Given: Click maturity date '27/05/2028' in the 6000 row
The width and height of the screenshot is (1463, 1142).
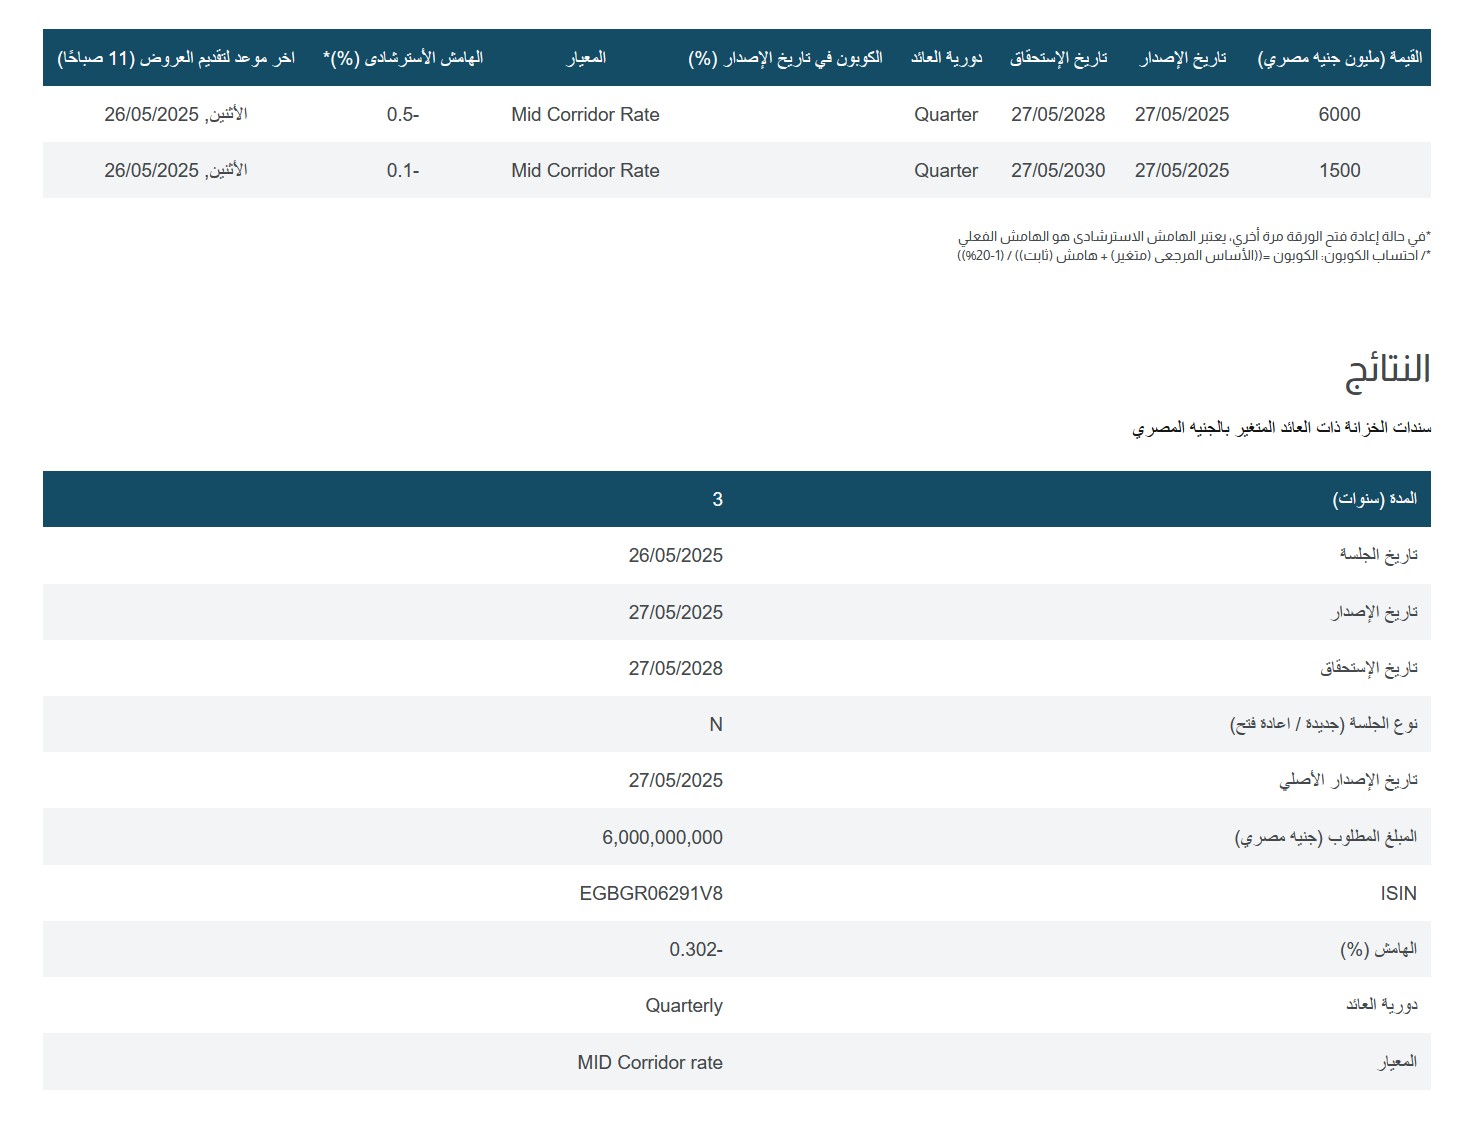Looking at the screenshot, I should [x=1058, y=114].
